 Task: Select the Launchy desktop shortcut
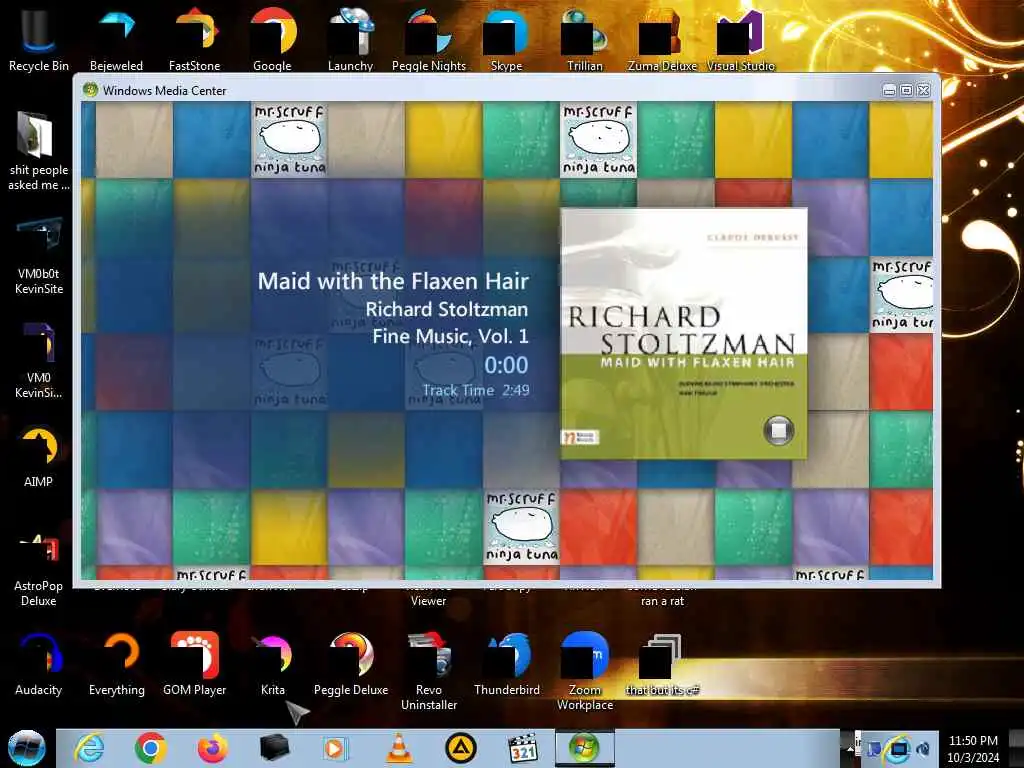tap(351, 39)
